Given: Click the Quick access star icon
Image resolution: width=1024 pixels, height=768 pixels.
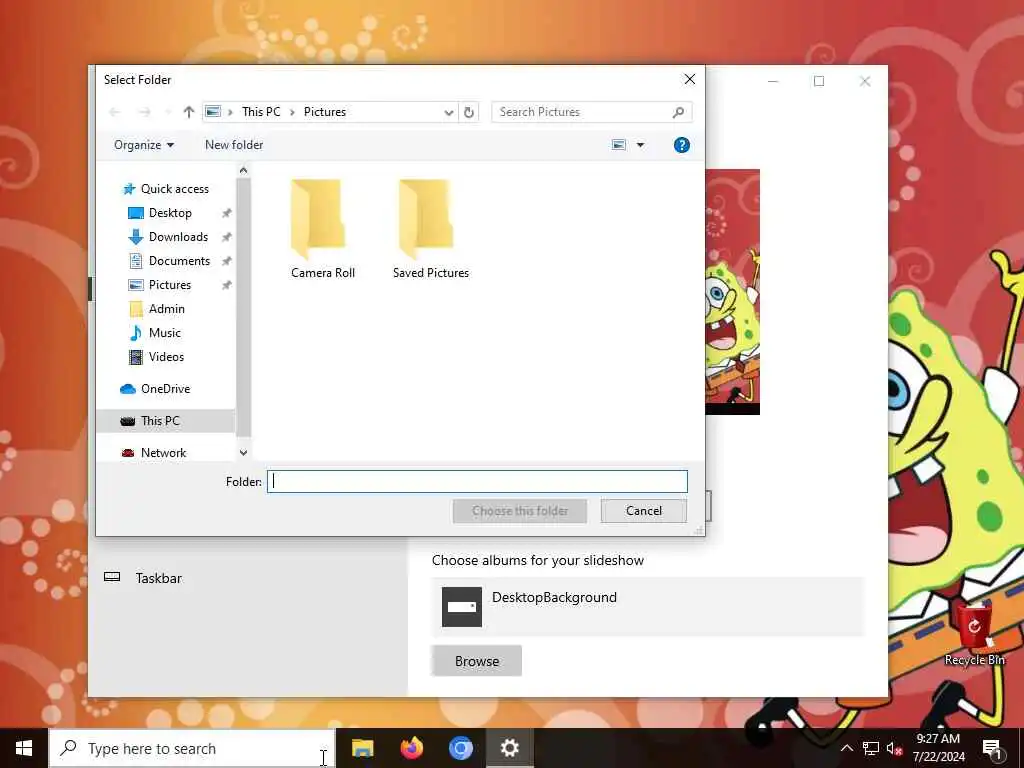Looking at the screenshot, I should [x=129, y=189].
